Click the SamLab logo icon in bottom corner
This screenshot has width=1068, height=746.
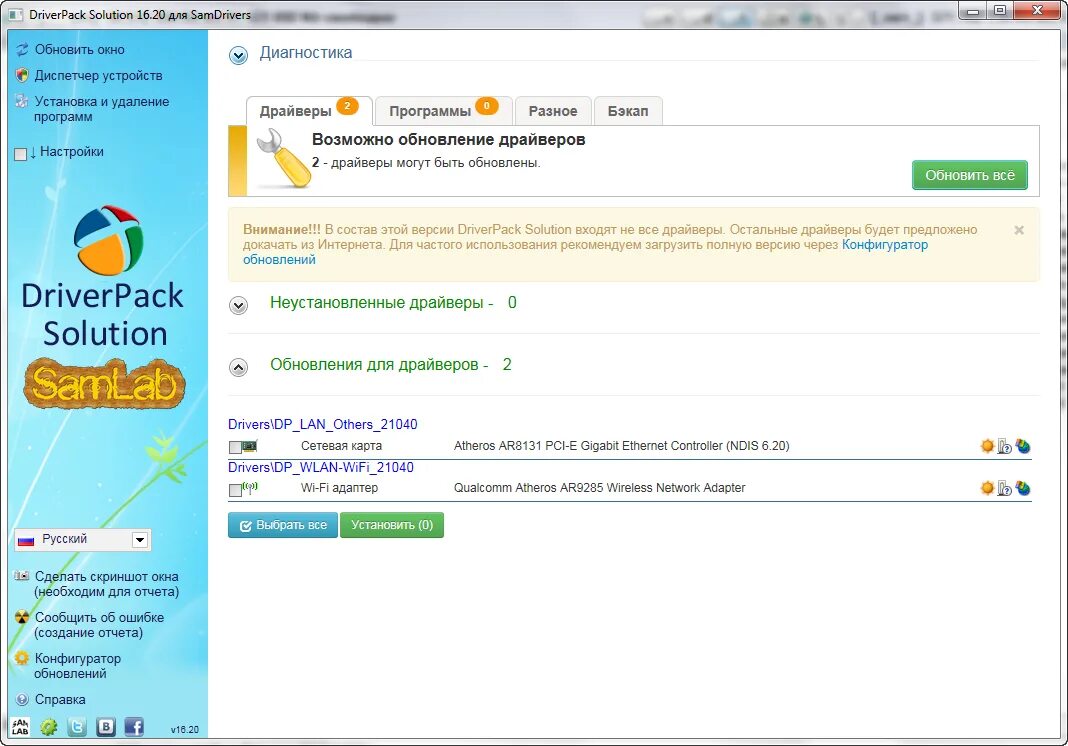(20, 727)
